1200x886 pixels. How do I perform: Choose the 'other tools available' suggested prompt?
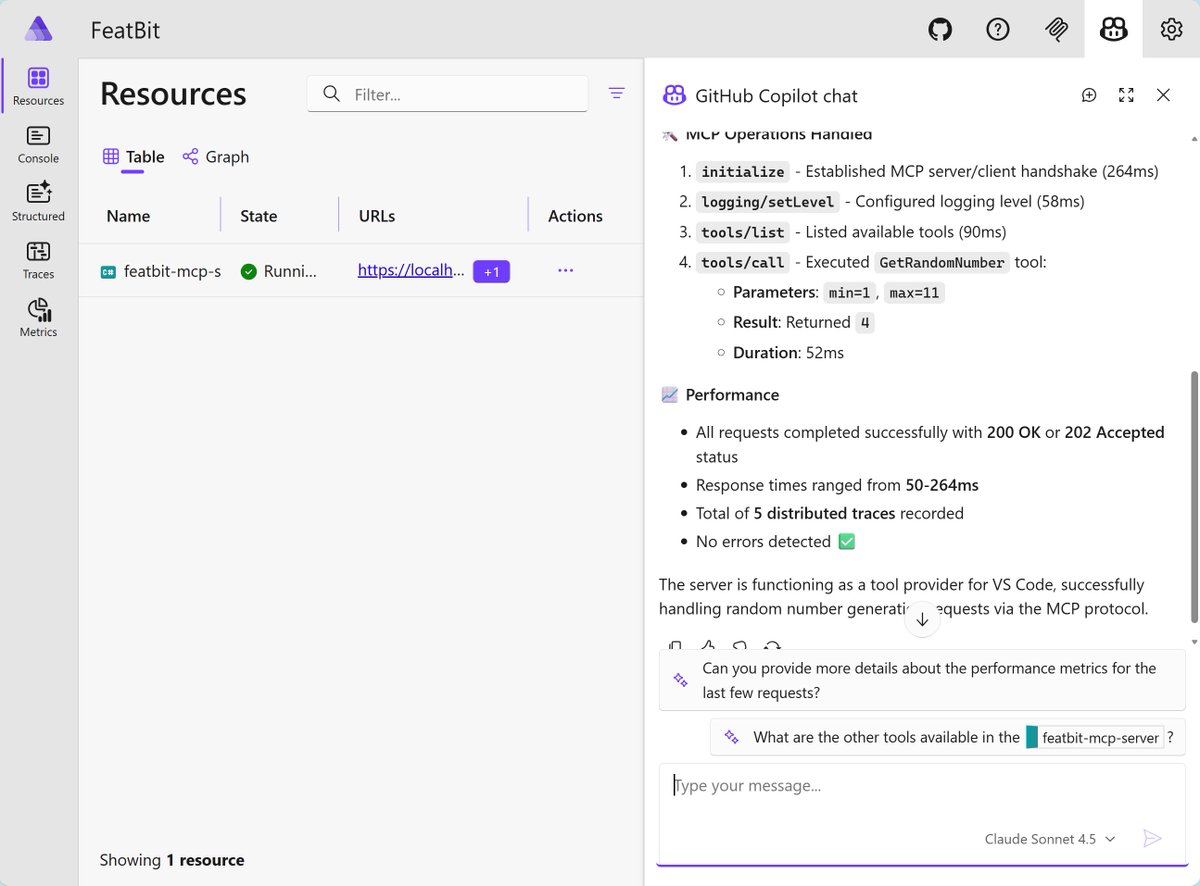948,737
